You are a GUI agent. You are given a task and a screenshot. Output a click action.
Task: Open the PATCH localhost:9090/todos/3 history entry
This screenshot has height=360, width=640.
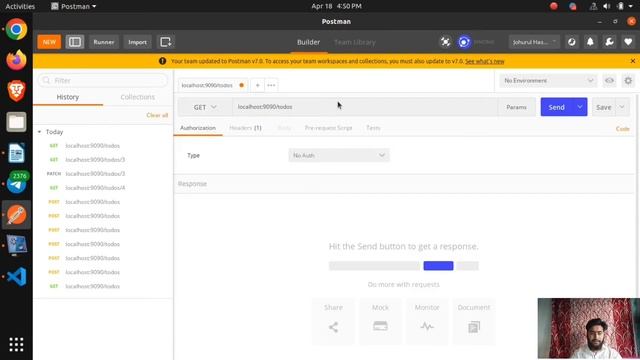[103, 173]
